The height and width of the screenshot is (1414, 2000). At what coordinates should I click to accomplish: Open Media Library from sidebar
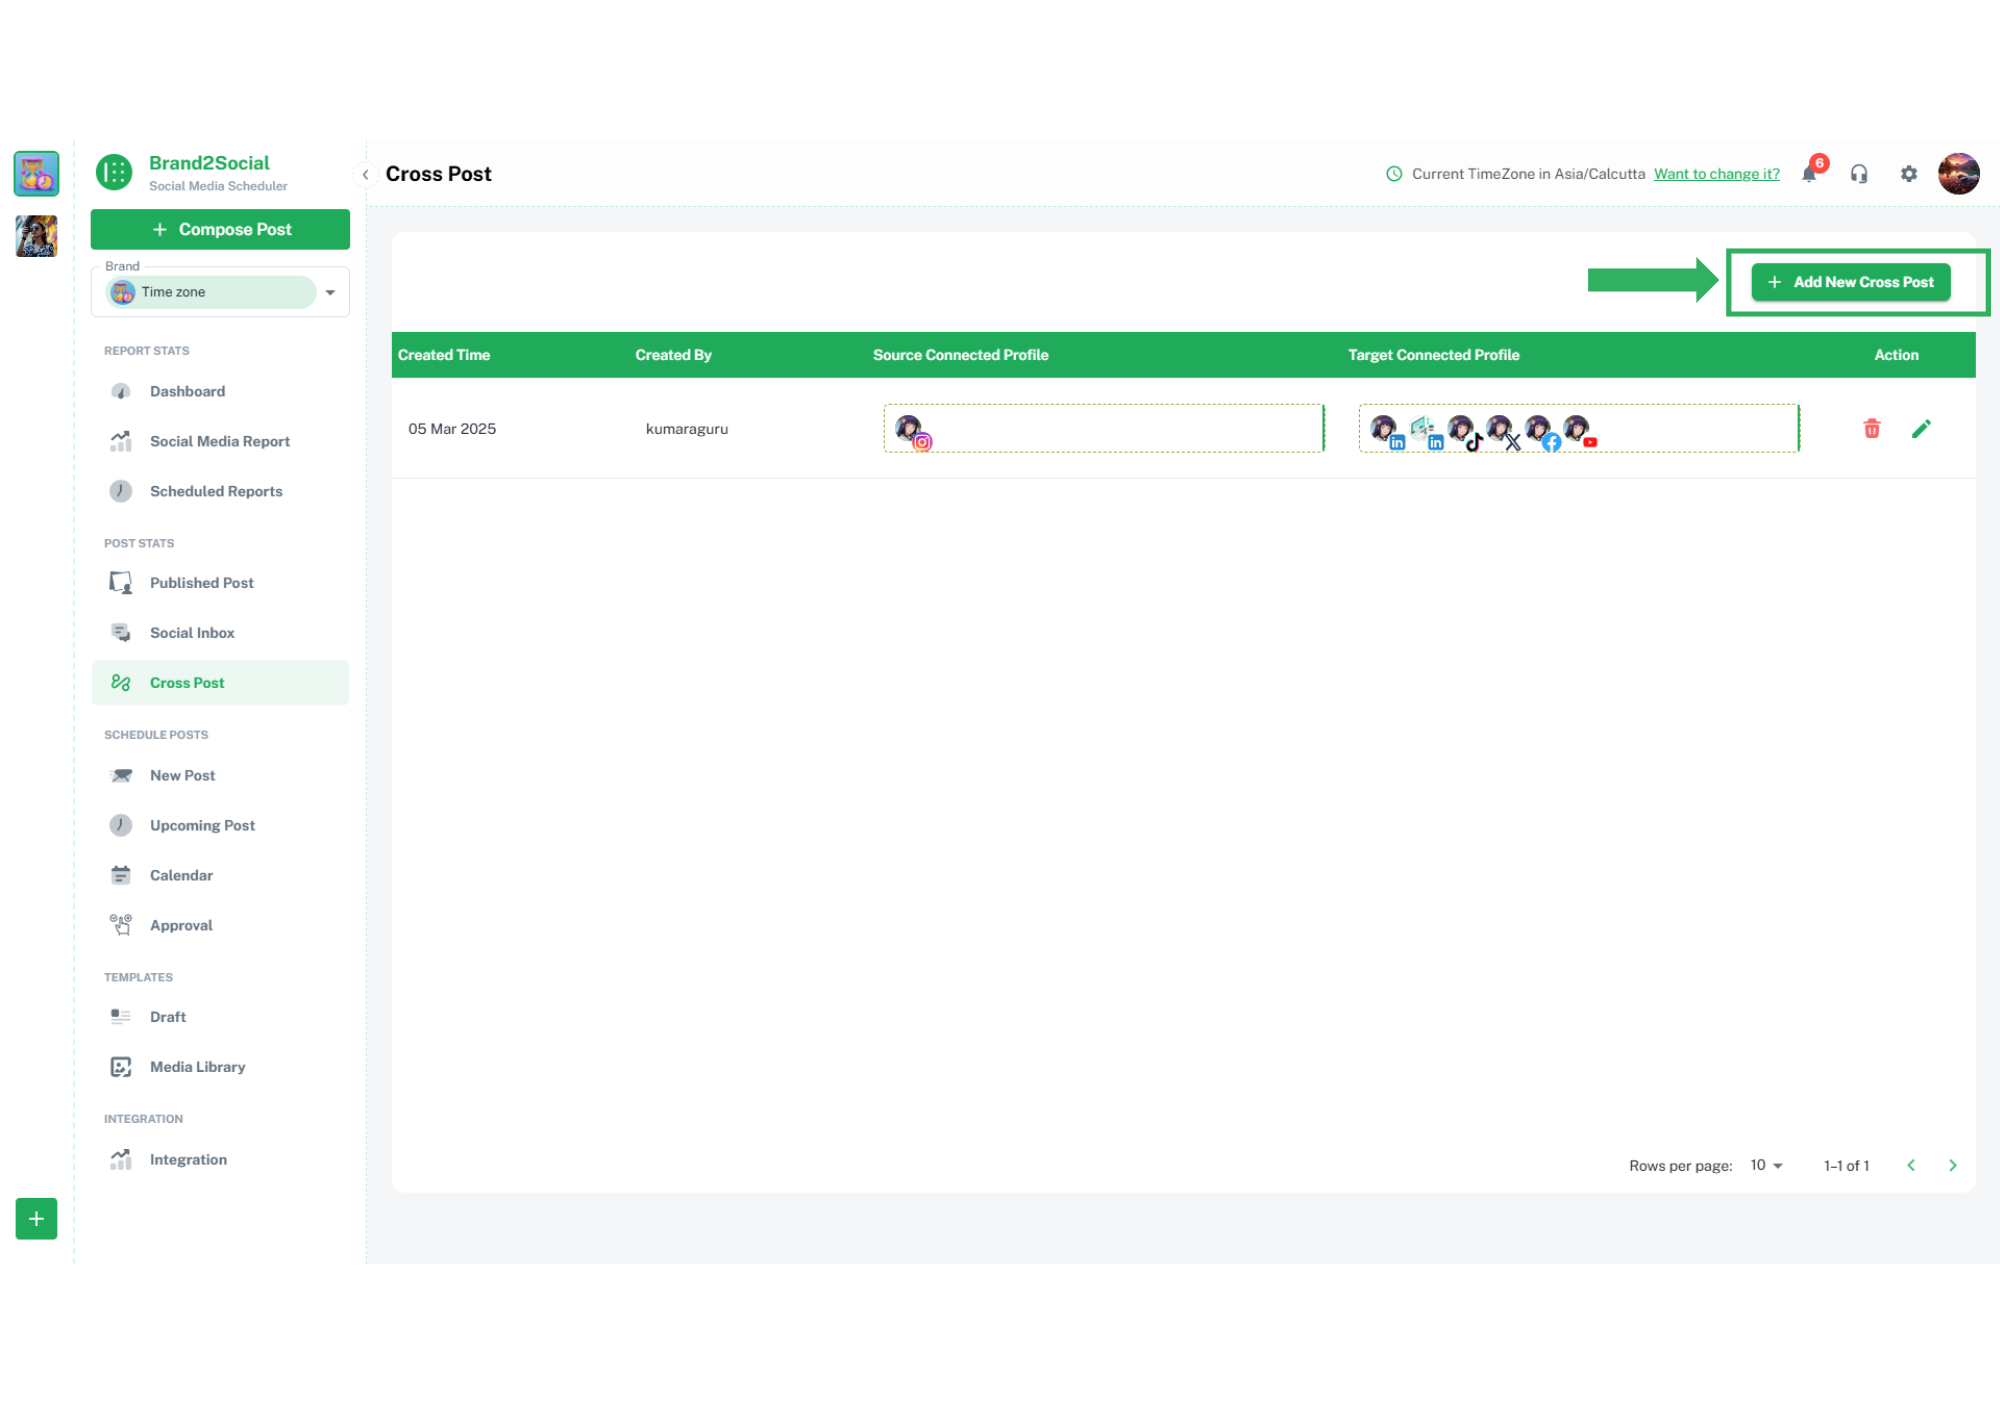coord(197,1067)
